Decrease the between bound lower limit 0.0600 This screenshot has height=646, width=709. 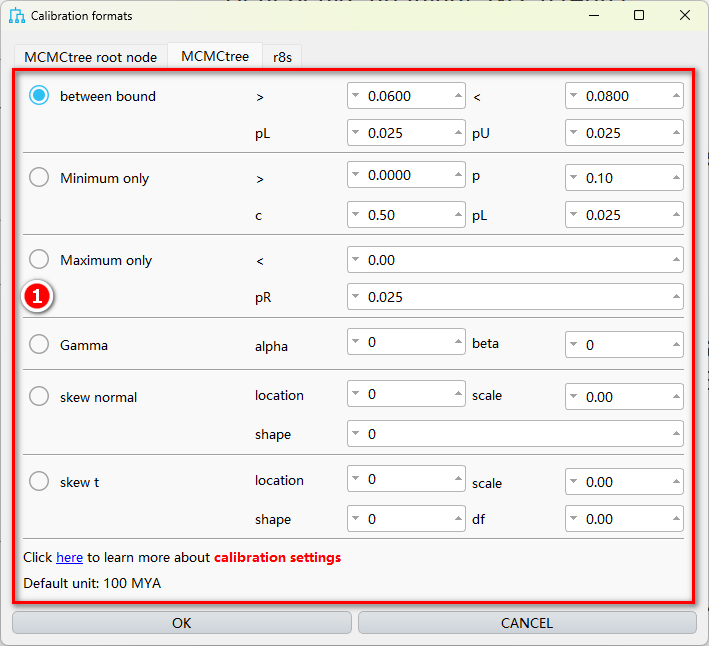(356, 96)
